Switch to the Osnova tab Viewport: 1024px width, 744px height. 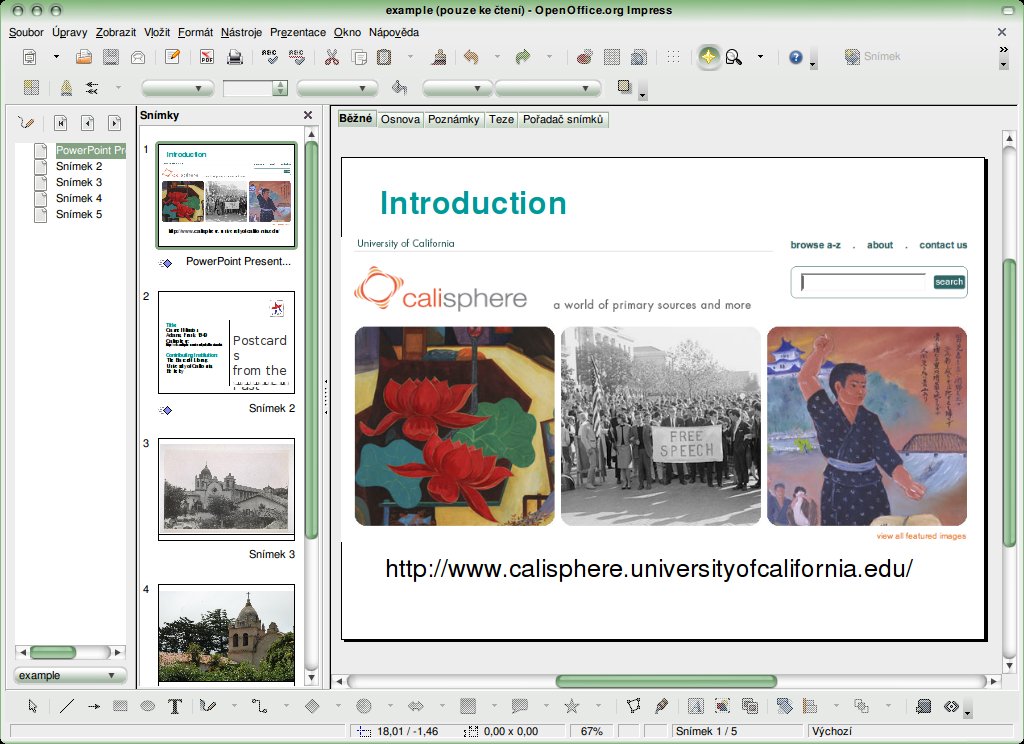point(400,120)
